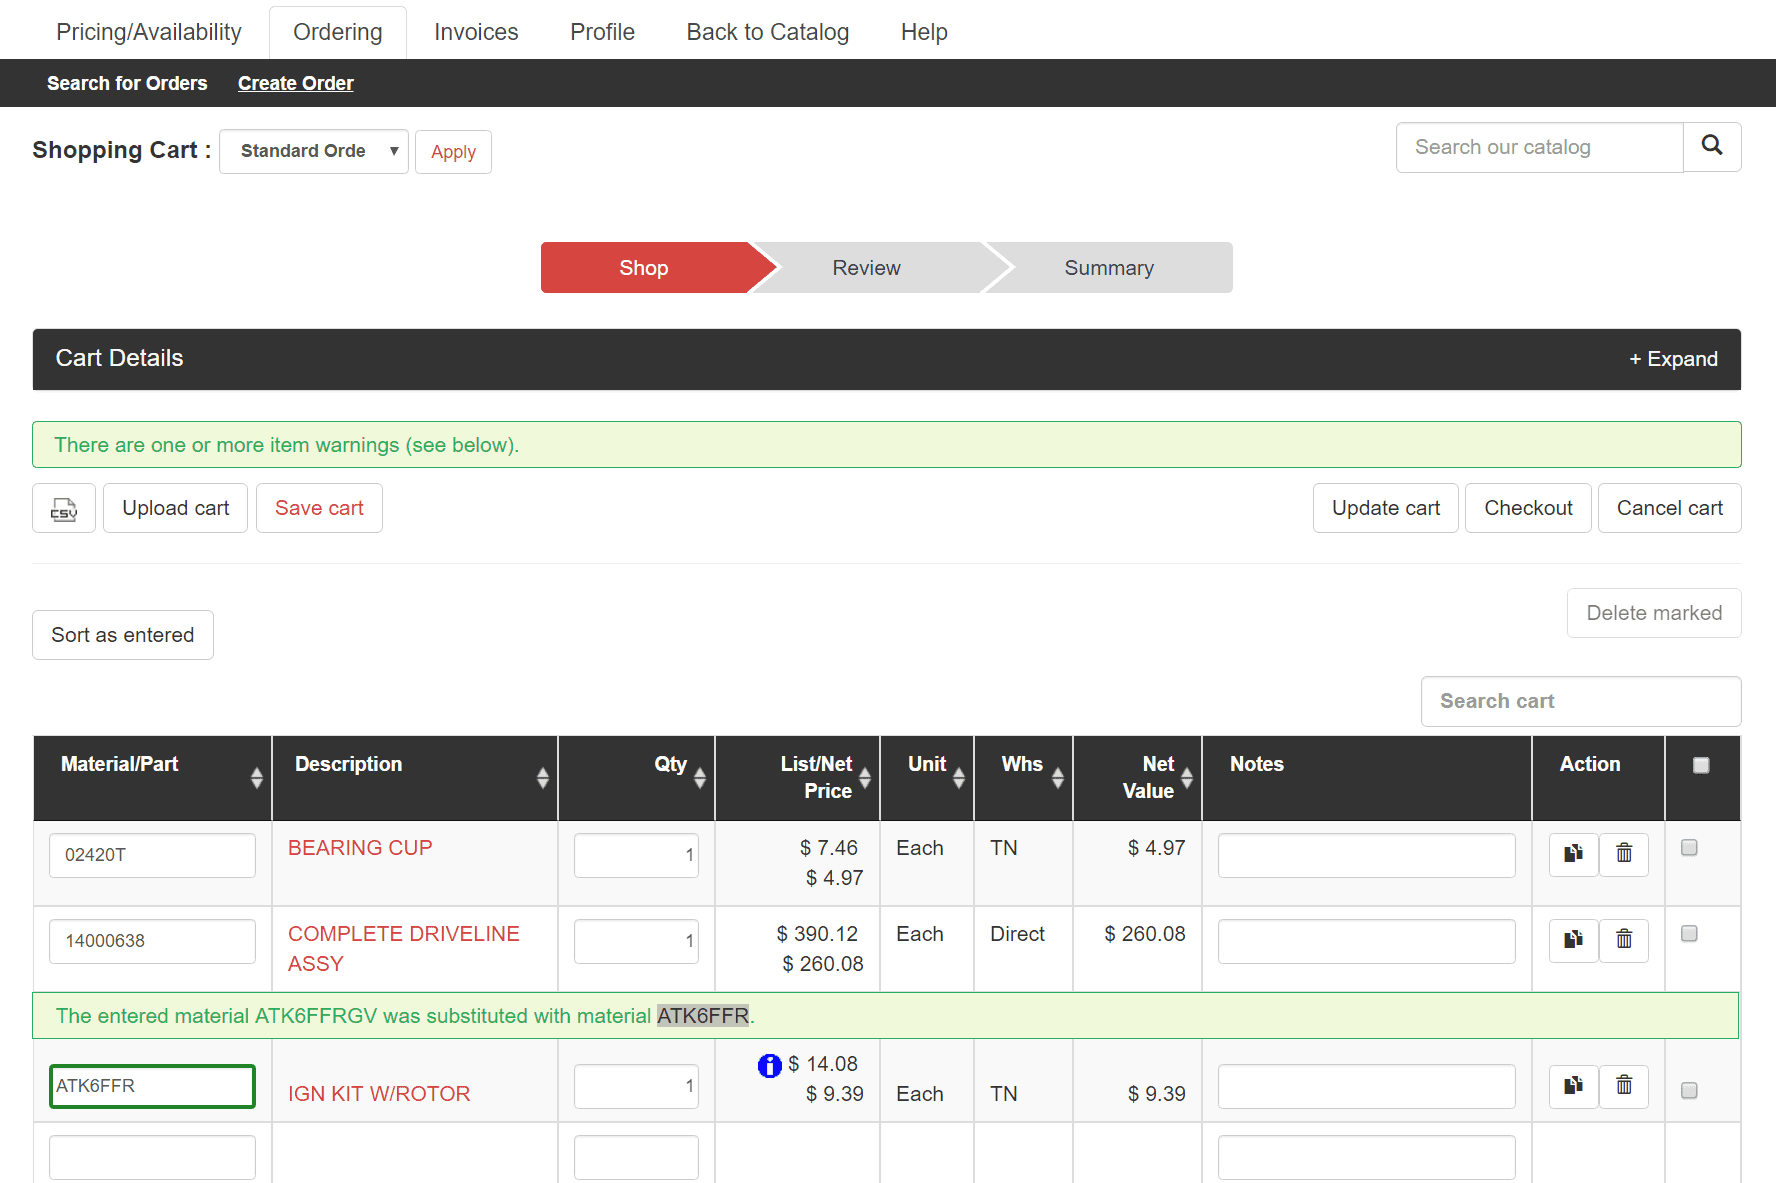This screenshot has width=1776, height=1183.
Task: Switch to Pricing/Availability tab
Action: coord(149,32)
